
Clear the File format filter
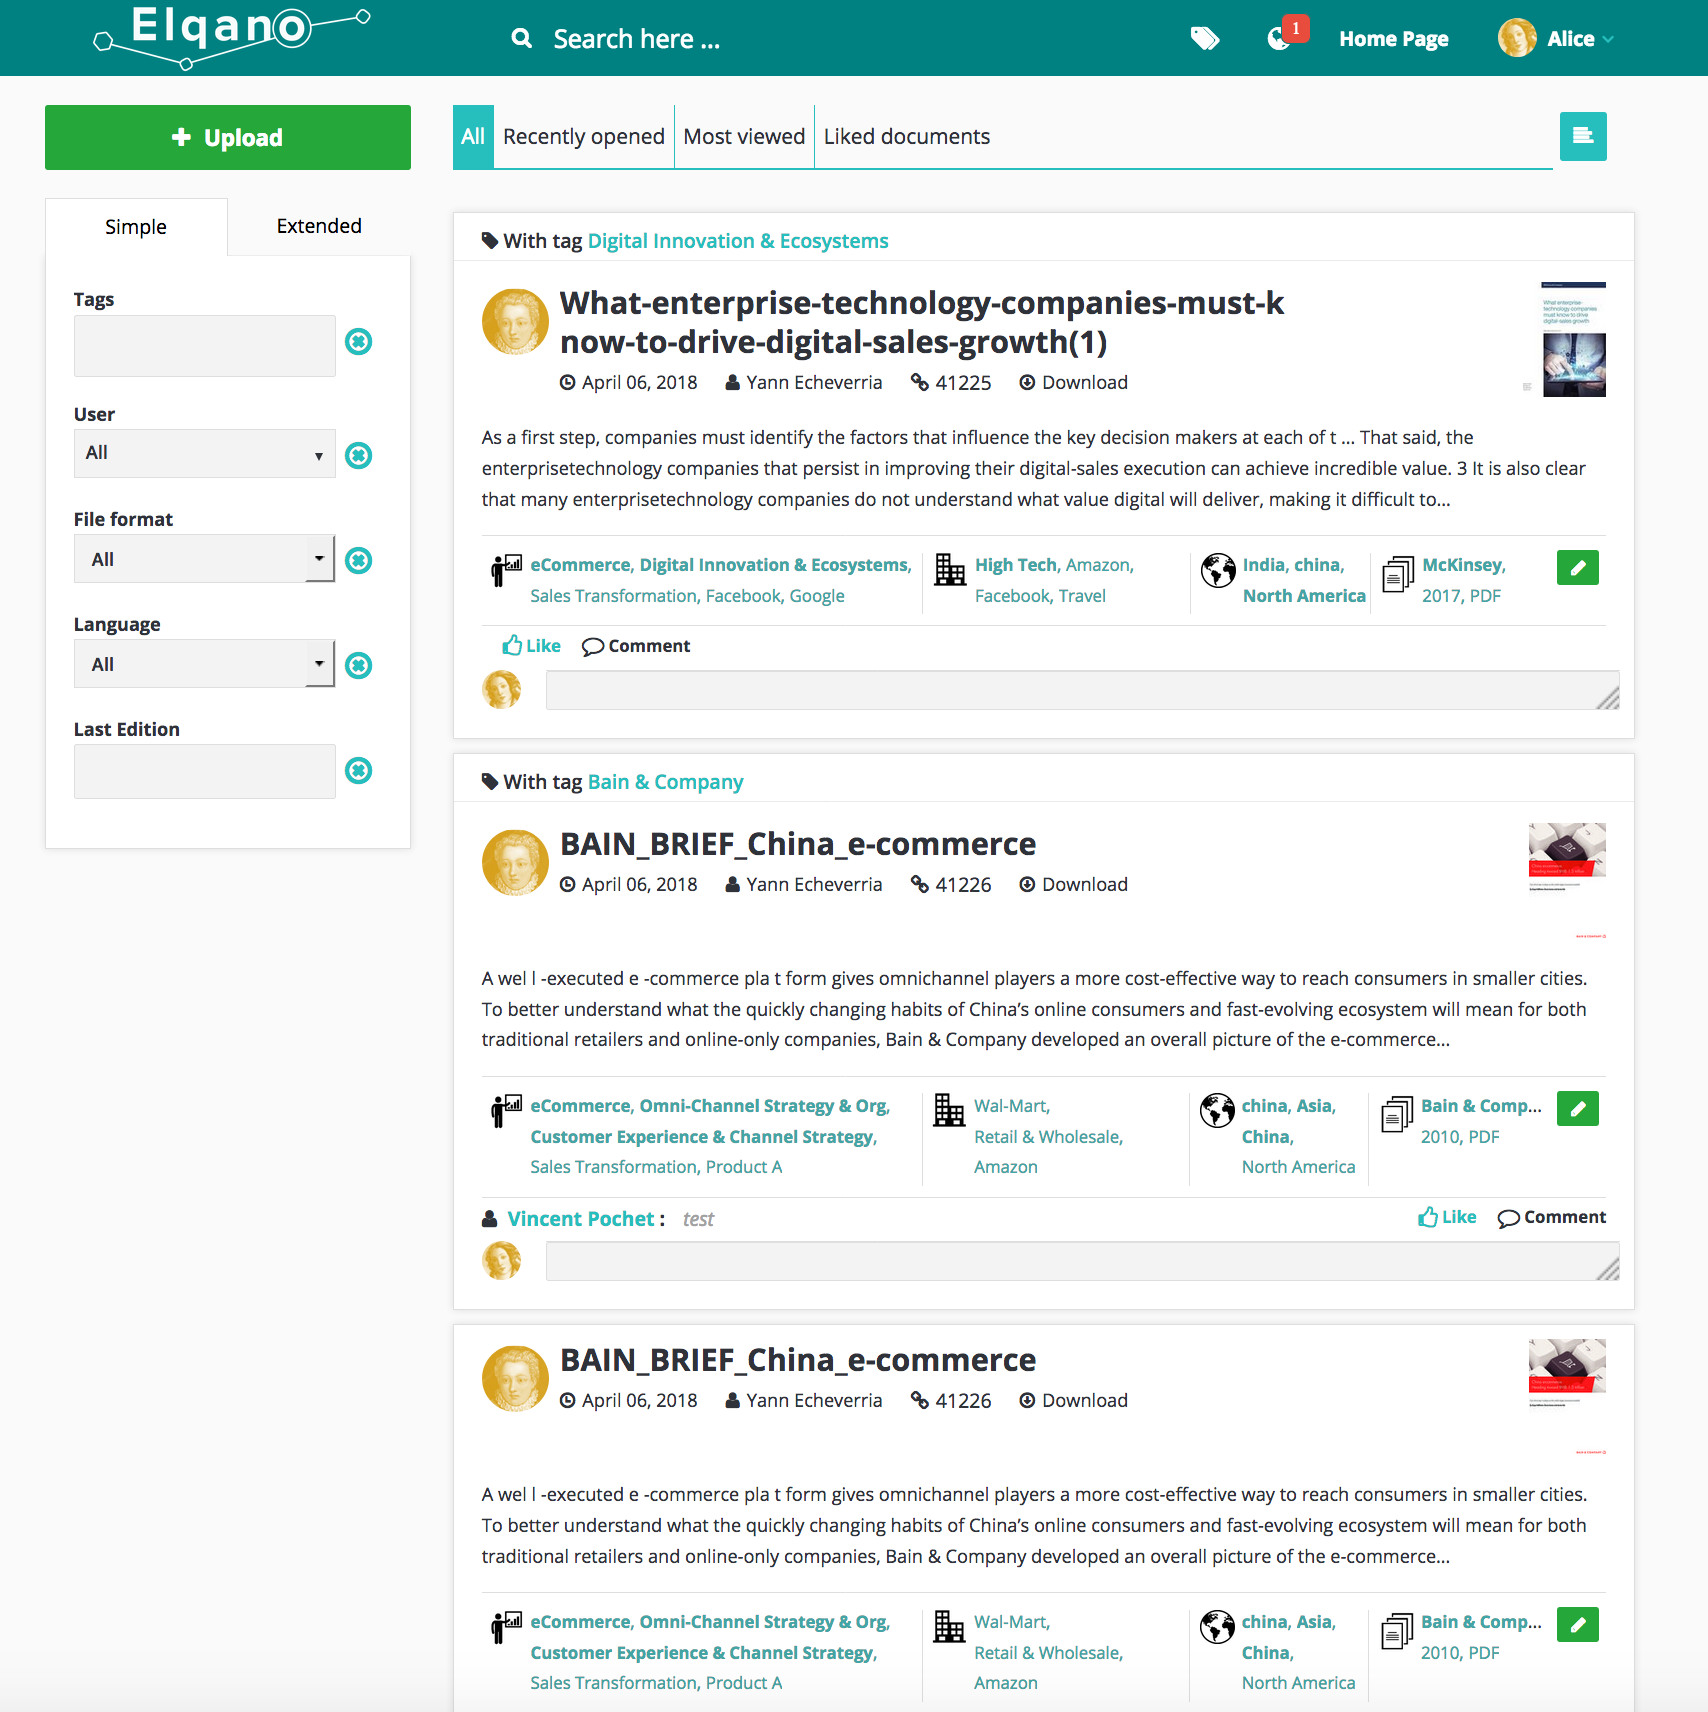tap(358, 561)
